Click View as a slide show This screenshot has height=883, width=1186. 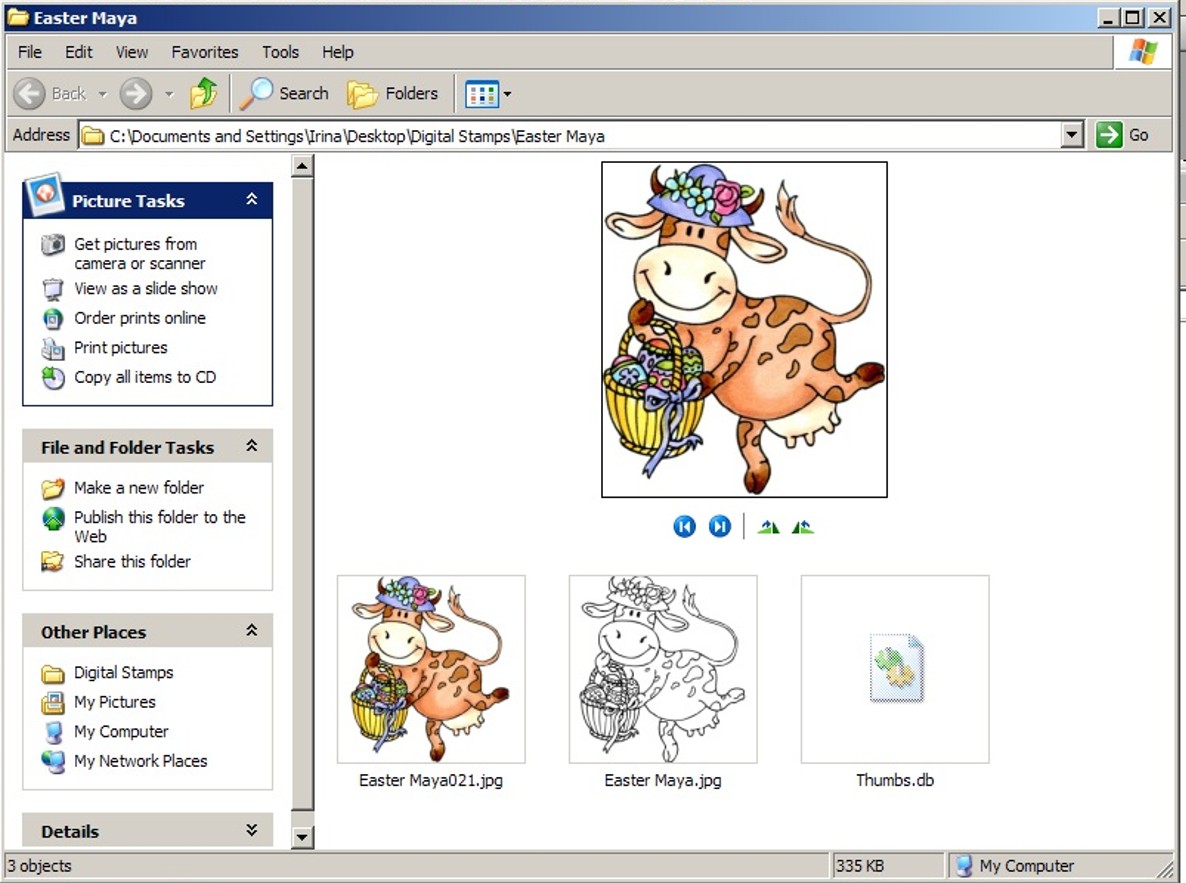pyautogui.click(x=146, y=288)
